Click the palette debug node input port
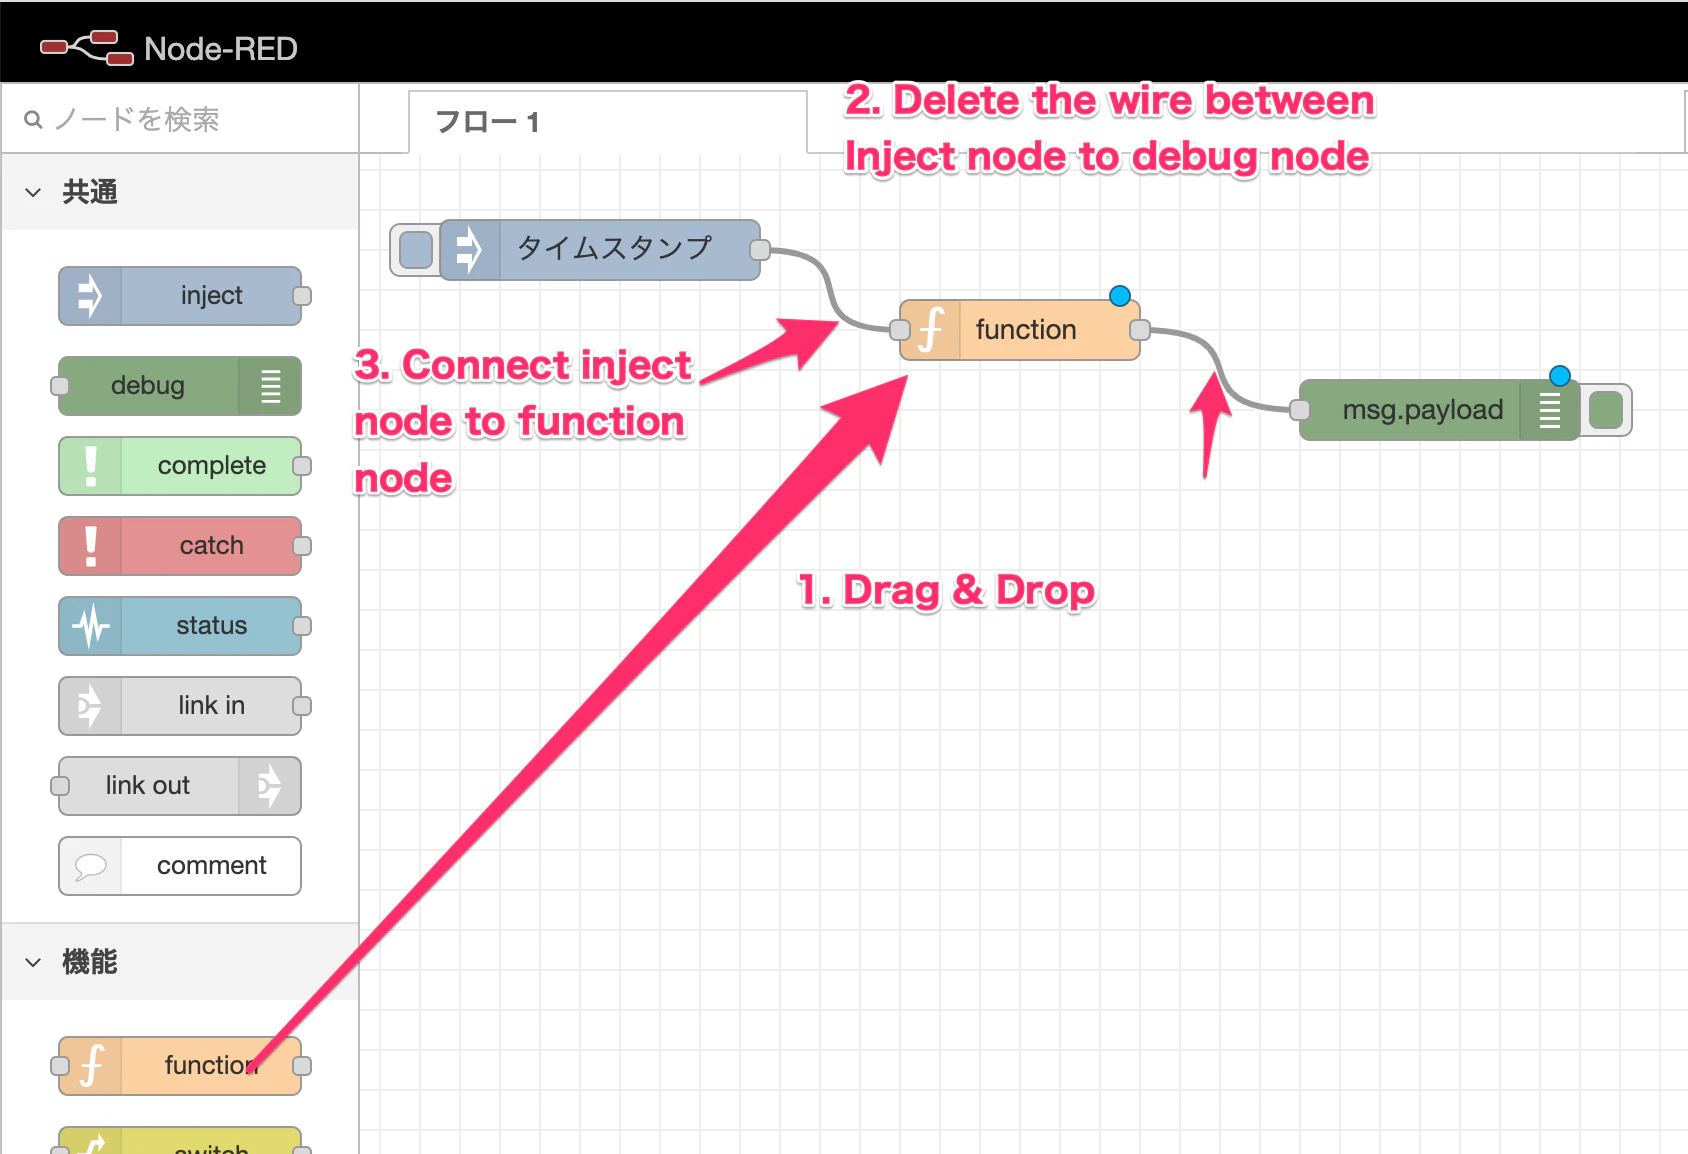This screenshot has height=1154, width=1688. coord(60,386)
